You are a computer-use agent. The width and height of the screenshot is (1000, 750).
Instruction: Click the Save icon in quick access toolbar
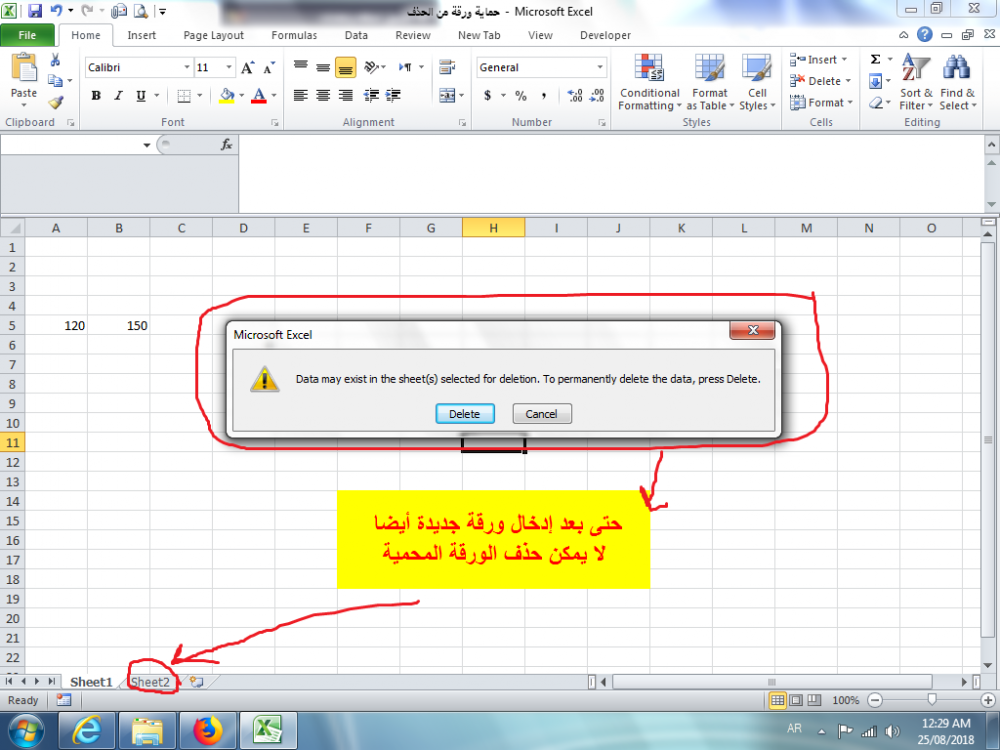(34, 10)
